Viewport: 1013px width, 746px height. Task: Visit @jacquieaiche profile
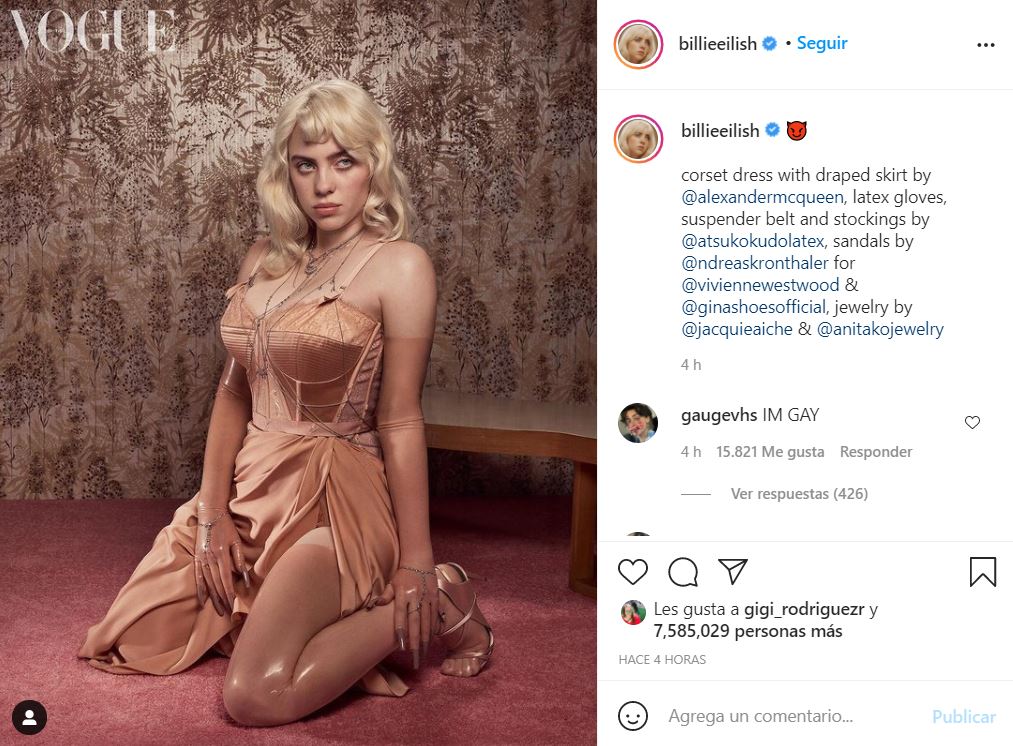(736, 329)
